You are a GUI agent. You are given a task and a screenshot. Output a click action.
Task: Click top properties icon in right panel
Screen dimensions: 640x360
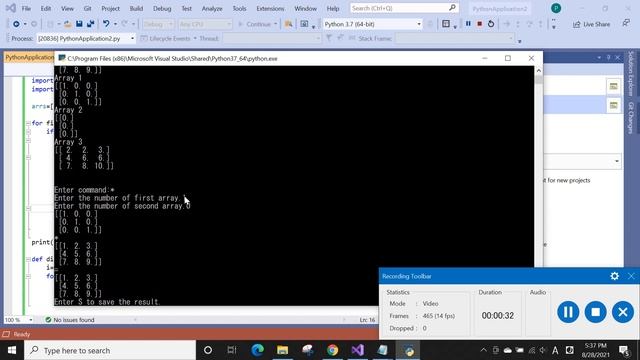pos(613,86)
